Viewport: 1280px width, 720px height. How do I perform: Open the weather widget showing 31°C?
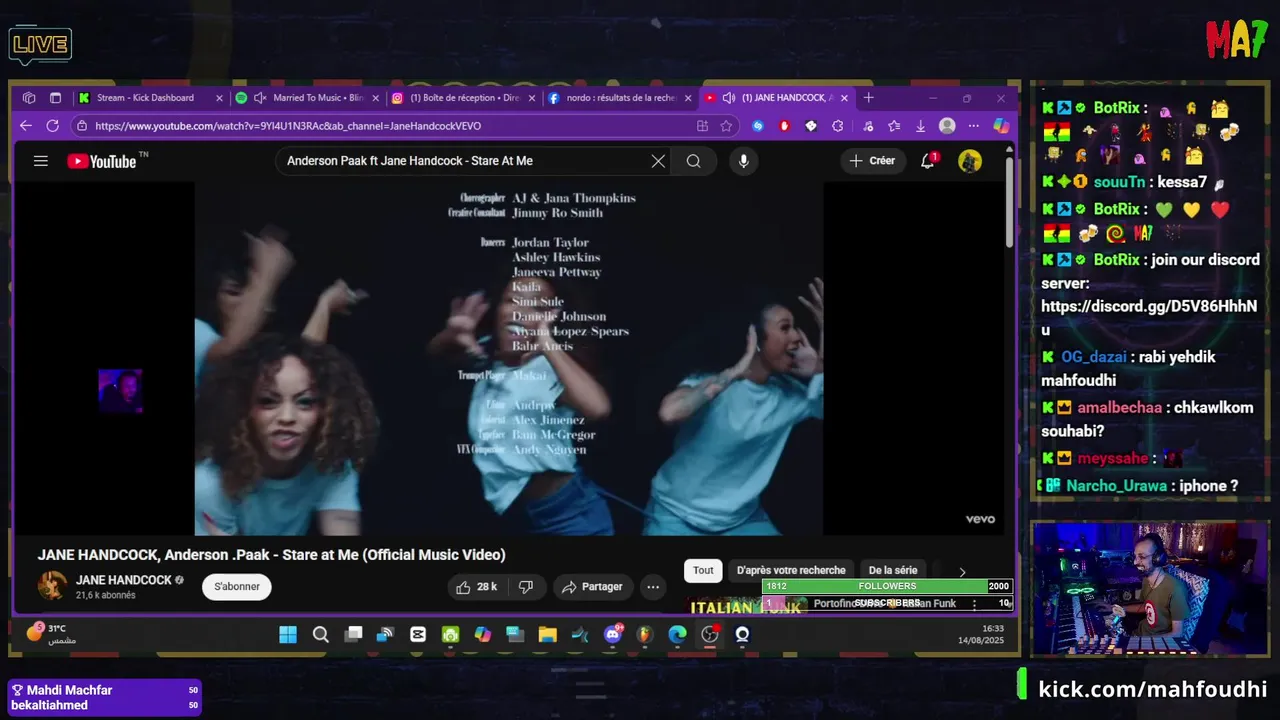tap(49, 634)
